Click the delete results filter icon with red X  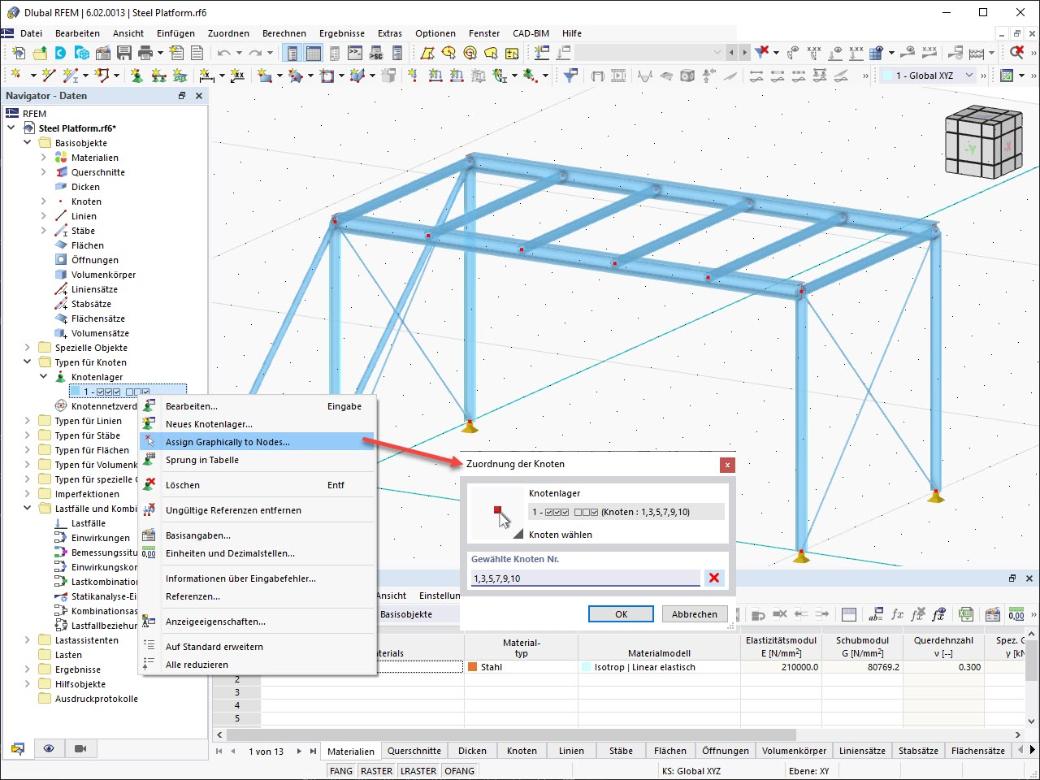tap(763, 52)
